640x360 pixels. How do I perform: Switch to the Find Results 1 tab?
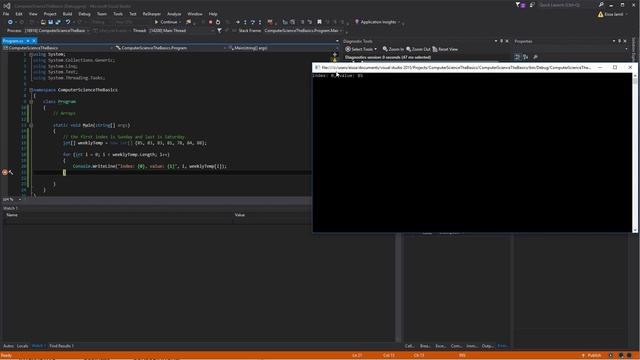62,346
